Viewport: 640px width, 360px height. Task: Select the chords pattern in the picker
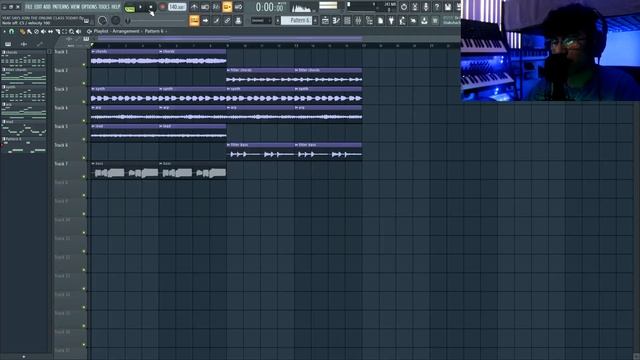[x=24, y=58]
